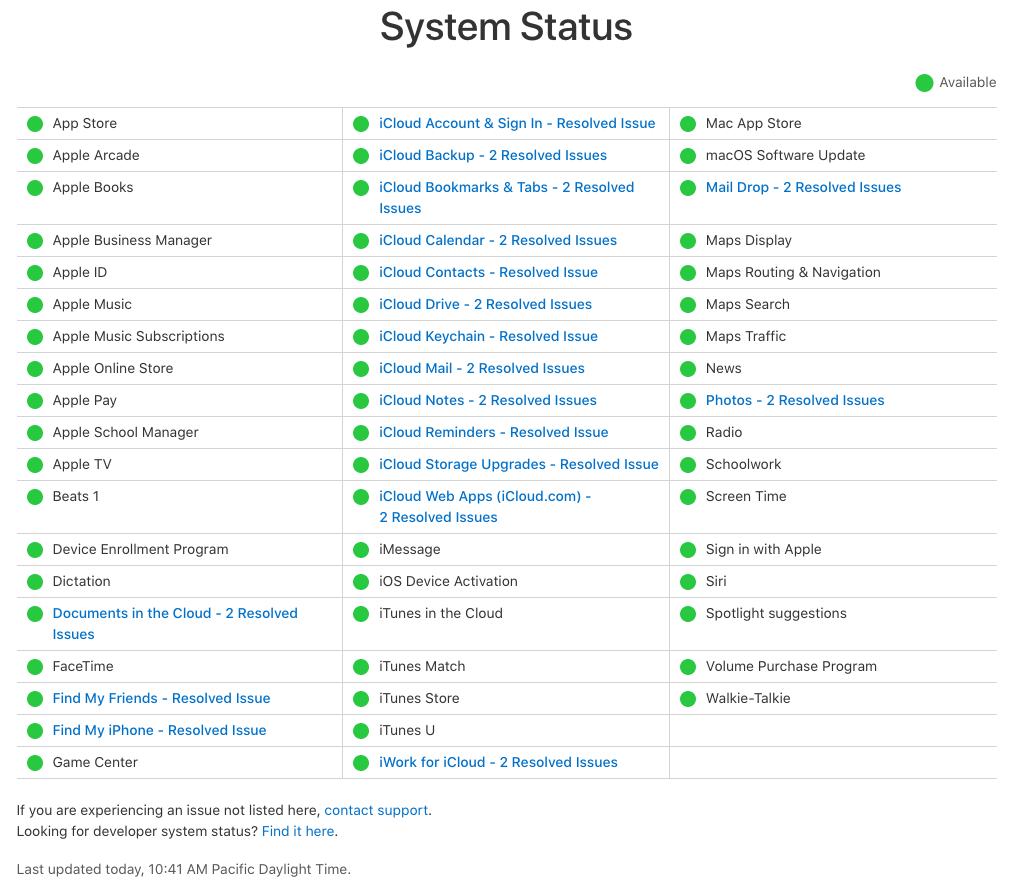The image size is (1028, 886).
Task: Click the status dot next to Dictation
Action: click(x=35, y=582)
